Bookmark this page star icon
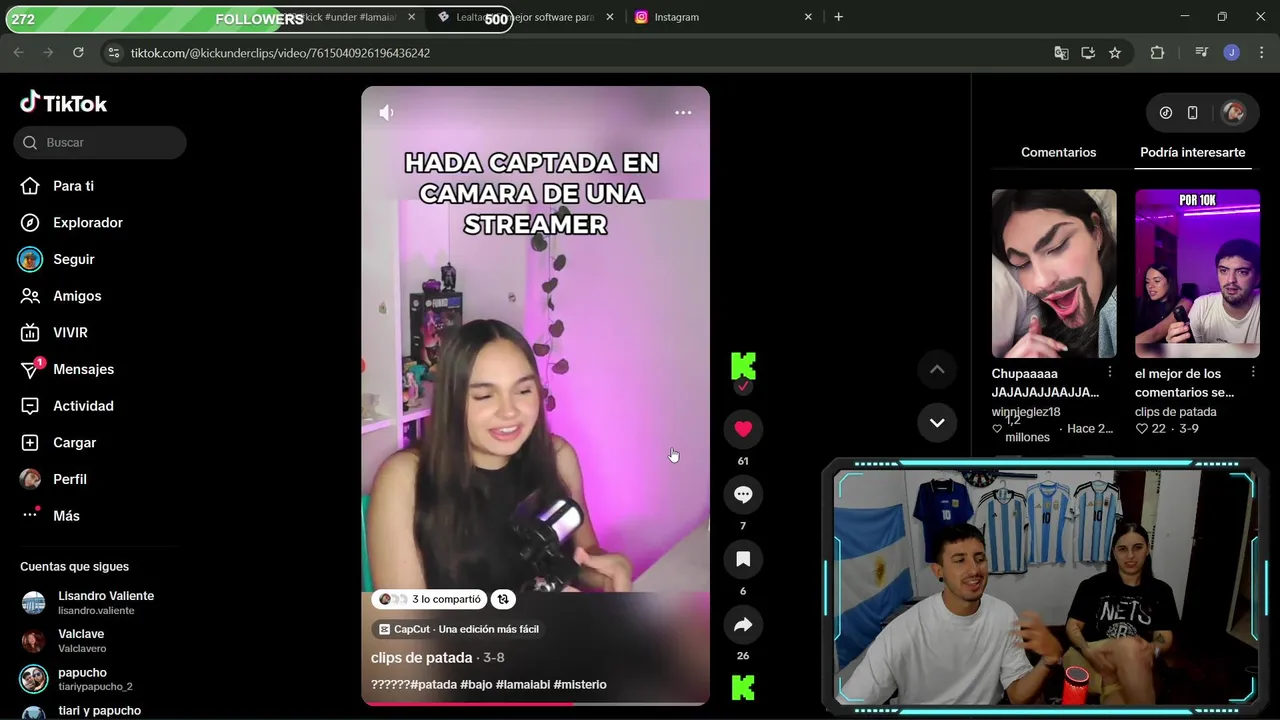The image size is (1280, 720). coord(1115,53)
